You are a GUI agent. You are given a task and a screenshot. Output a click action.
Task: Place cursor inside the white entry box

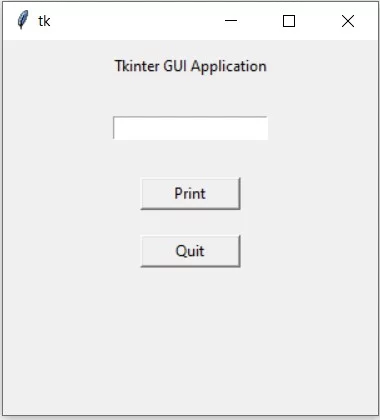coord(190,128)
